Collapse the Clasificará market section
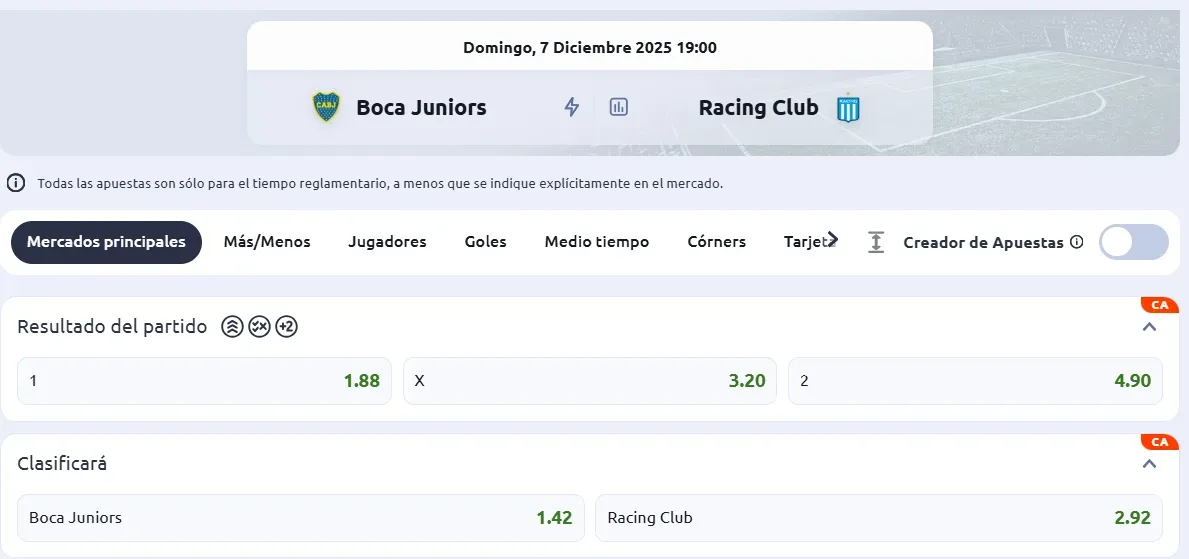Screen dimensions: 1189x559 tap(1149, 464)
